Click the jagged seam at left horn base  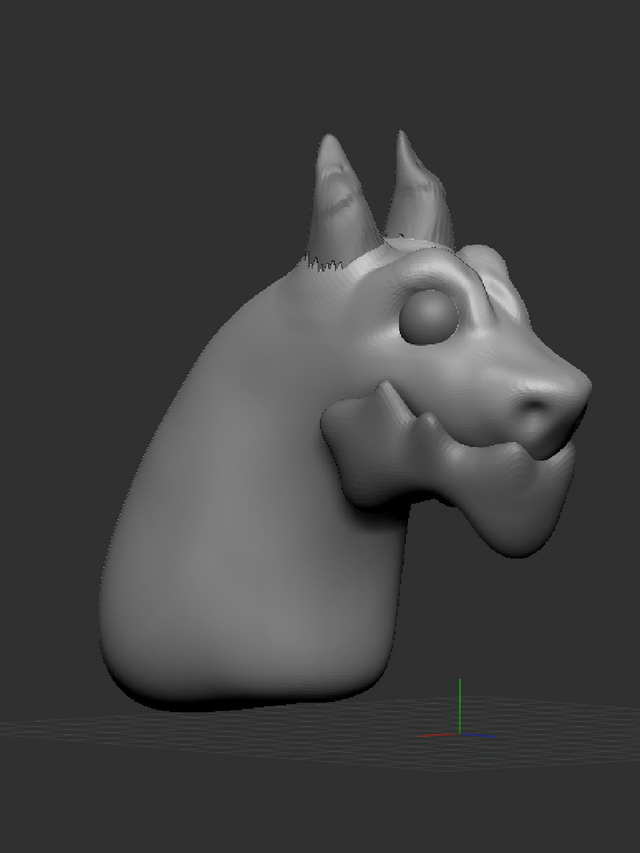click(x=324, y=263)
